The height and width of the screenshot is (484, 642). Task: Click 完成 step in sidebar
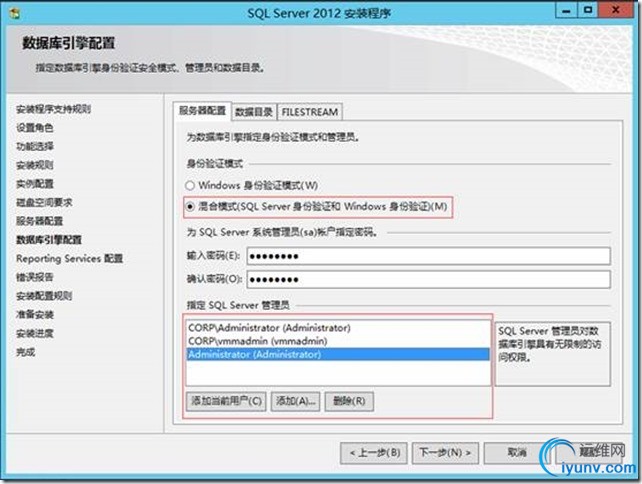[x=25, y=352]
